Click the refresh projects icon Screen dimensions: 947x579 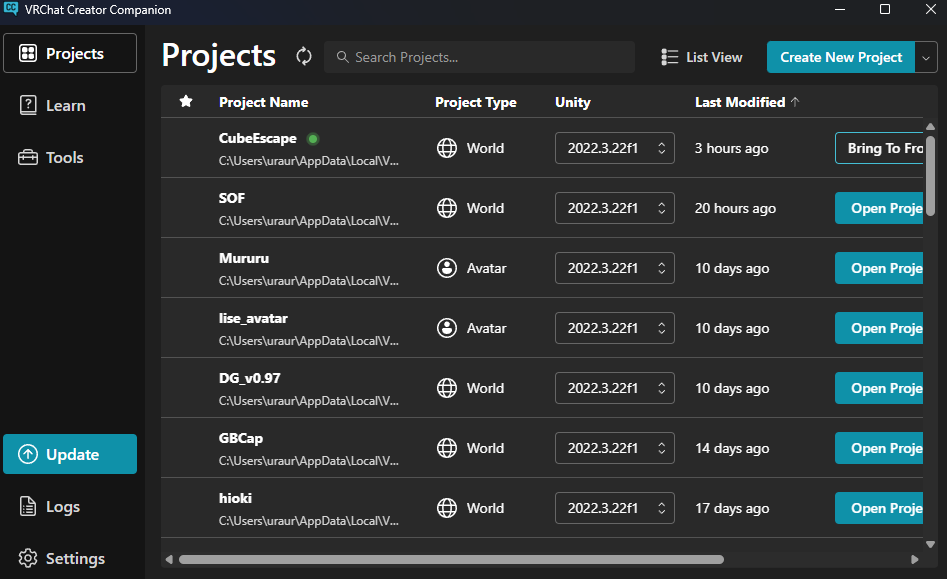[304, 57]
